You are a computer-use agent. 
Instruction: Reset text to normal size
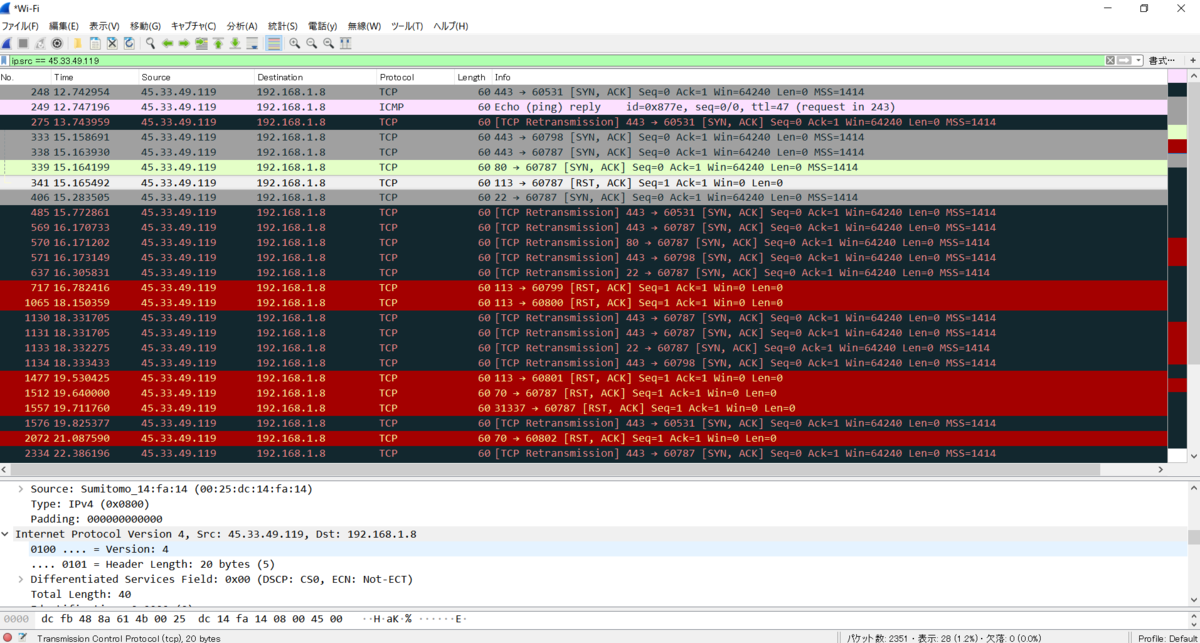click(x=329, y=43)
